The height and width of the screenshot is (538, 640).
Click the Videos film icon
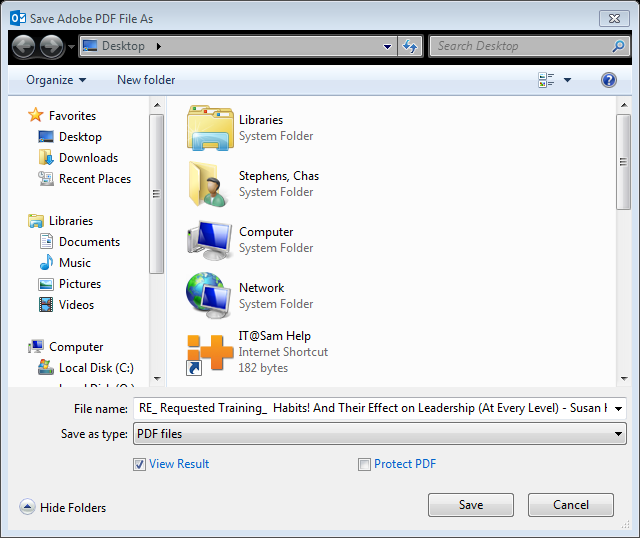pyautogui.click(x=46, y=305)
